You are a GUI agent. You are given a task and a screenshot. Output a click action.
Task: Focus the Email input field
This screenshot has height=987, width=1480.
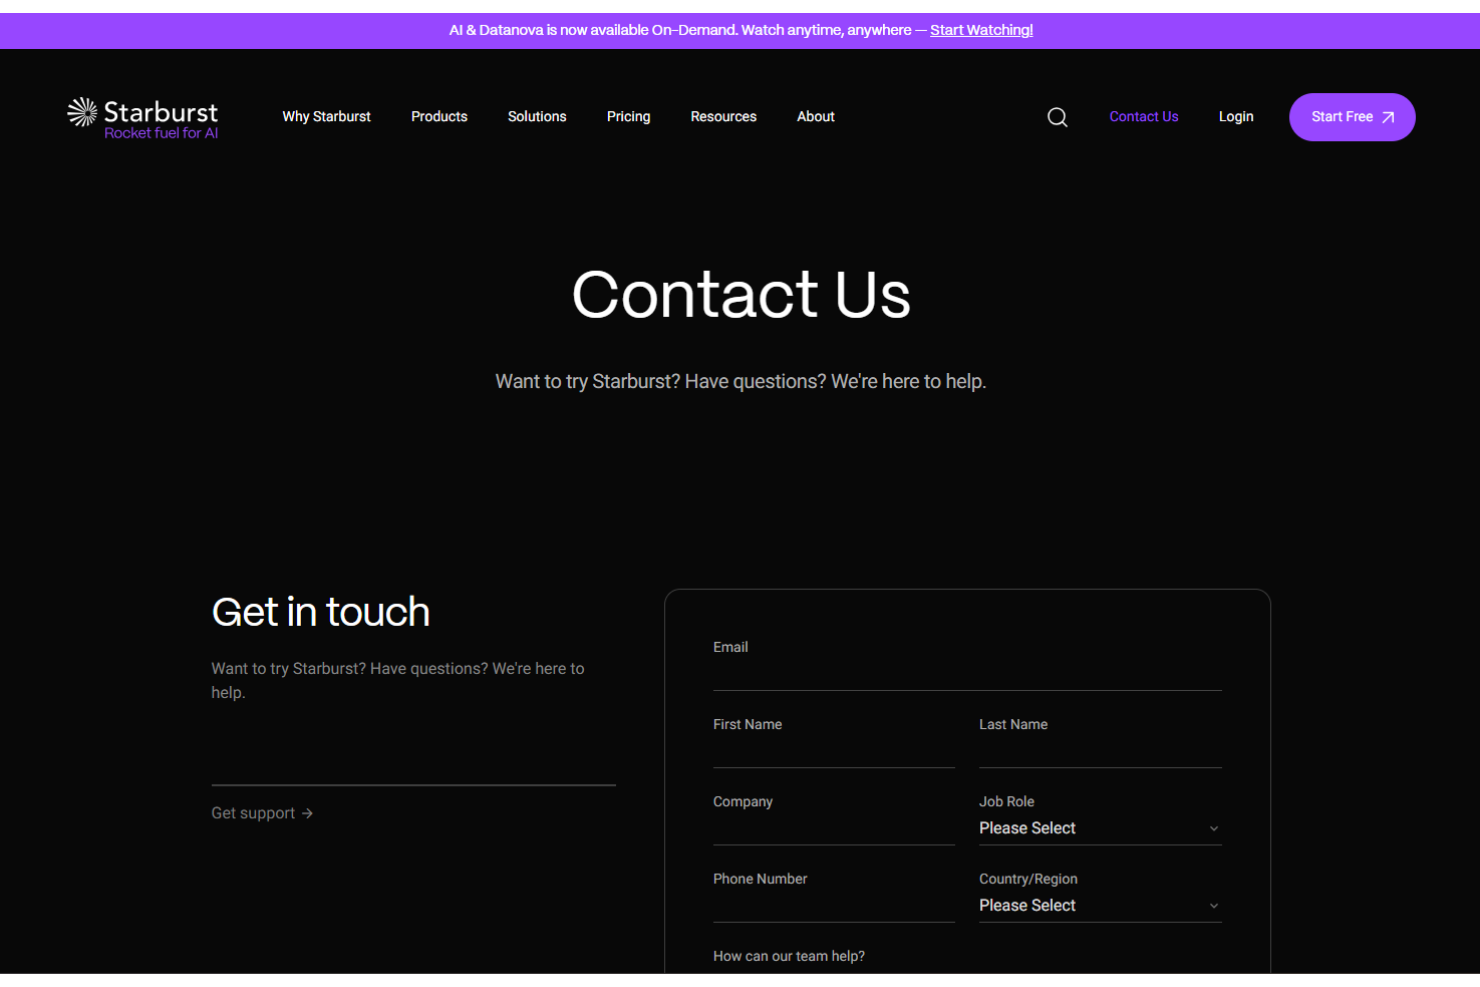[x=967, y=675]
